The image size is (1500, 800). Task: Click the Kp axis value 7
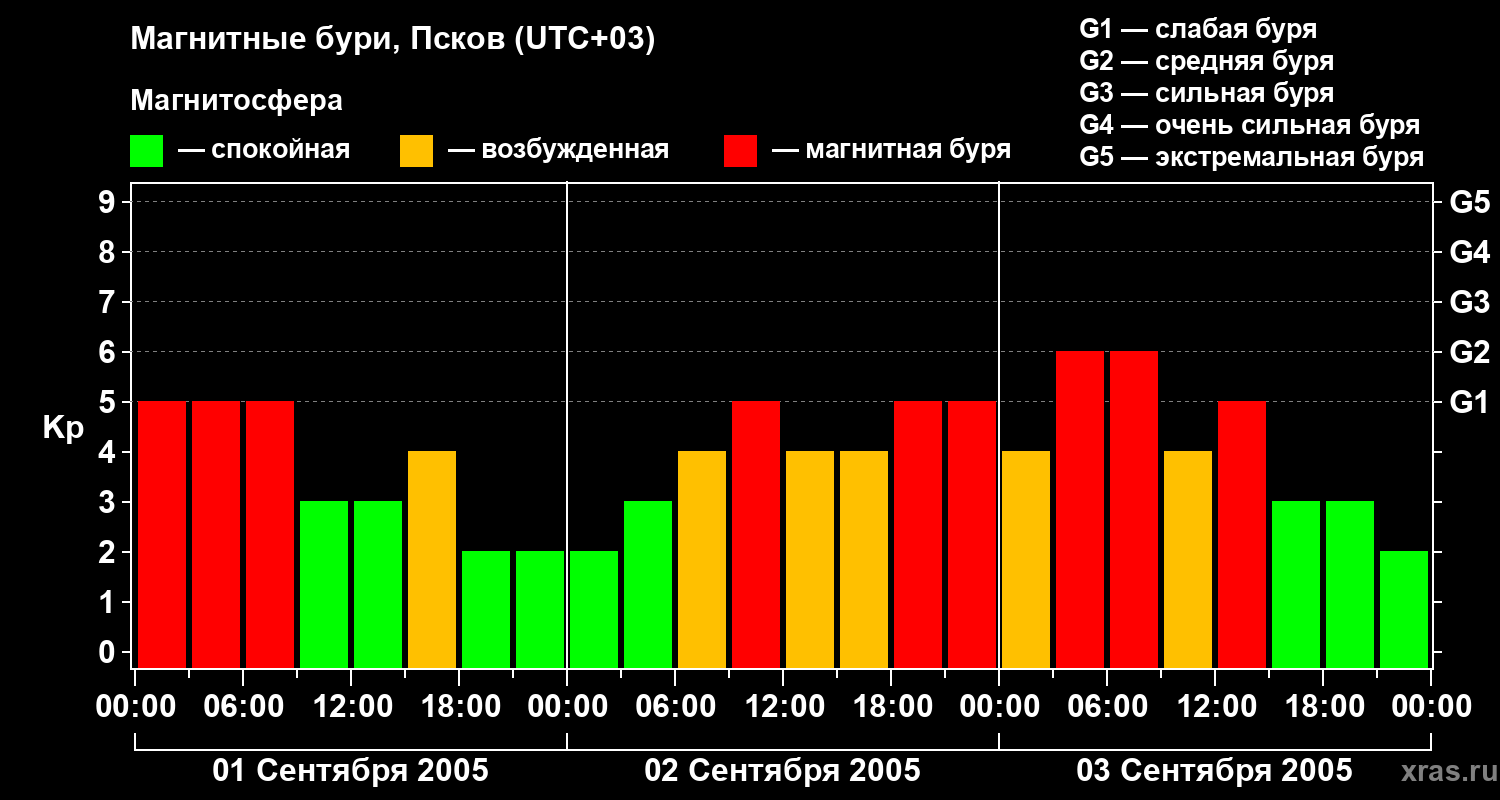click(x=109, y=302)
